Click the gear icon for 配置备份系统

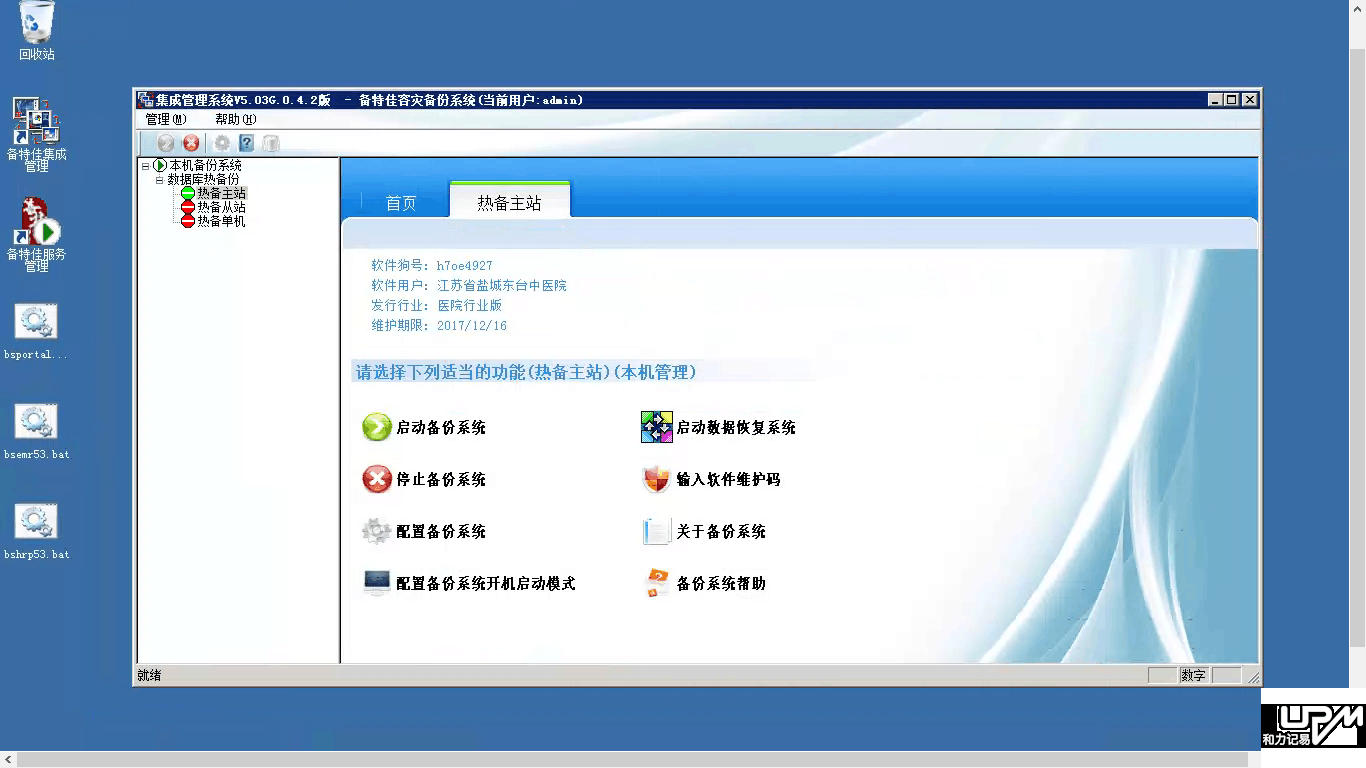(x=376, y=531)
